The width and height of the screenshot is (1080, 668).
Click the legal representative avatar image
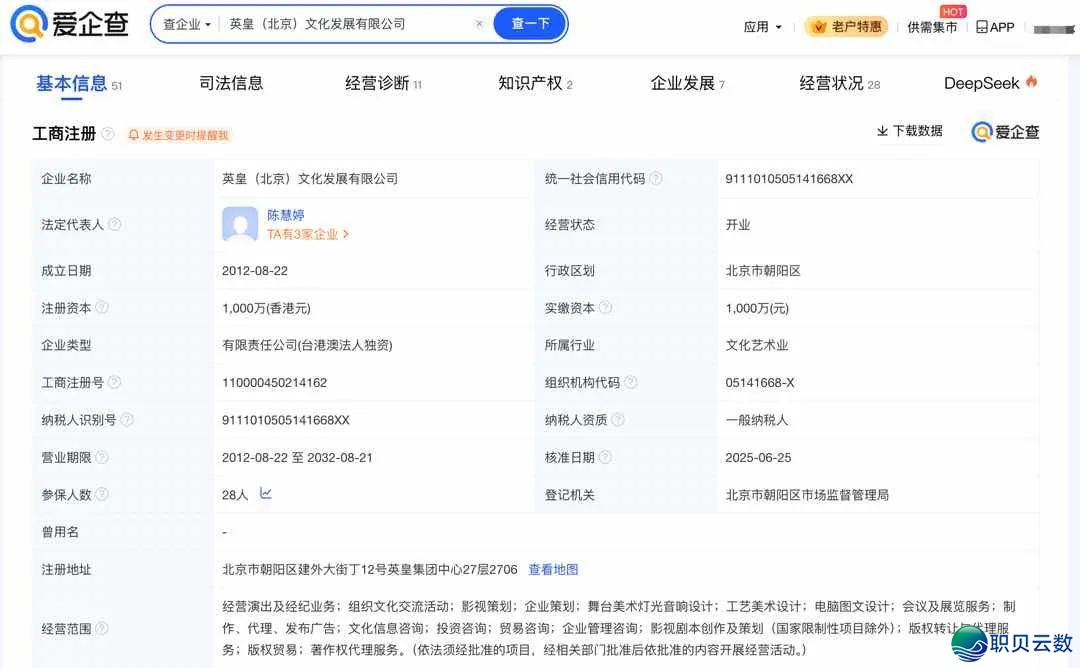coord(240,224)
